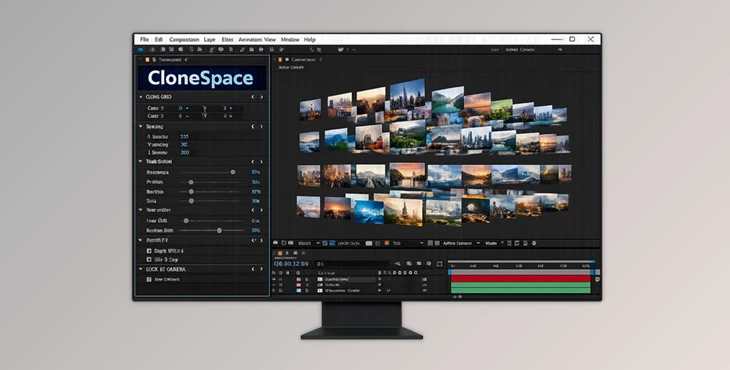
Task: Click the white rounded toggle icon in viewer footer
Action: 369,243
